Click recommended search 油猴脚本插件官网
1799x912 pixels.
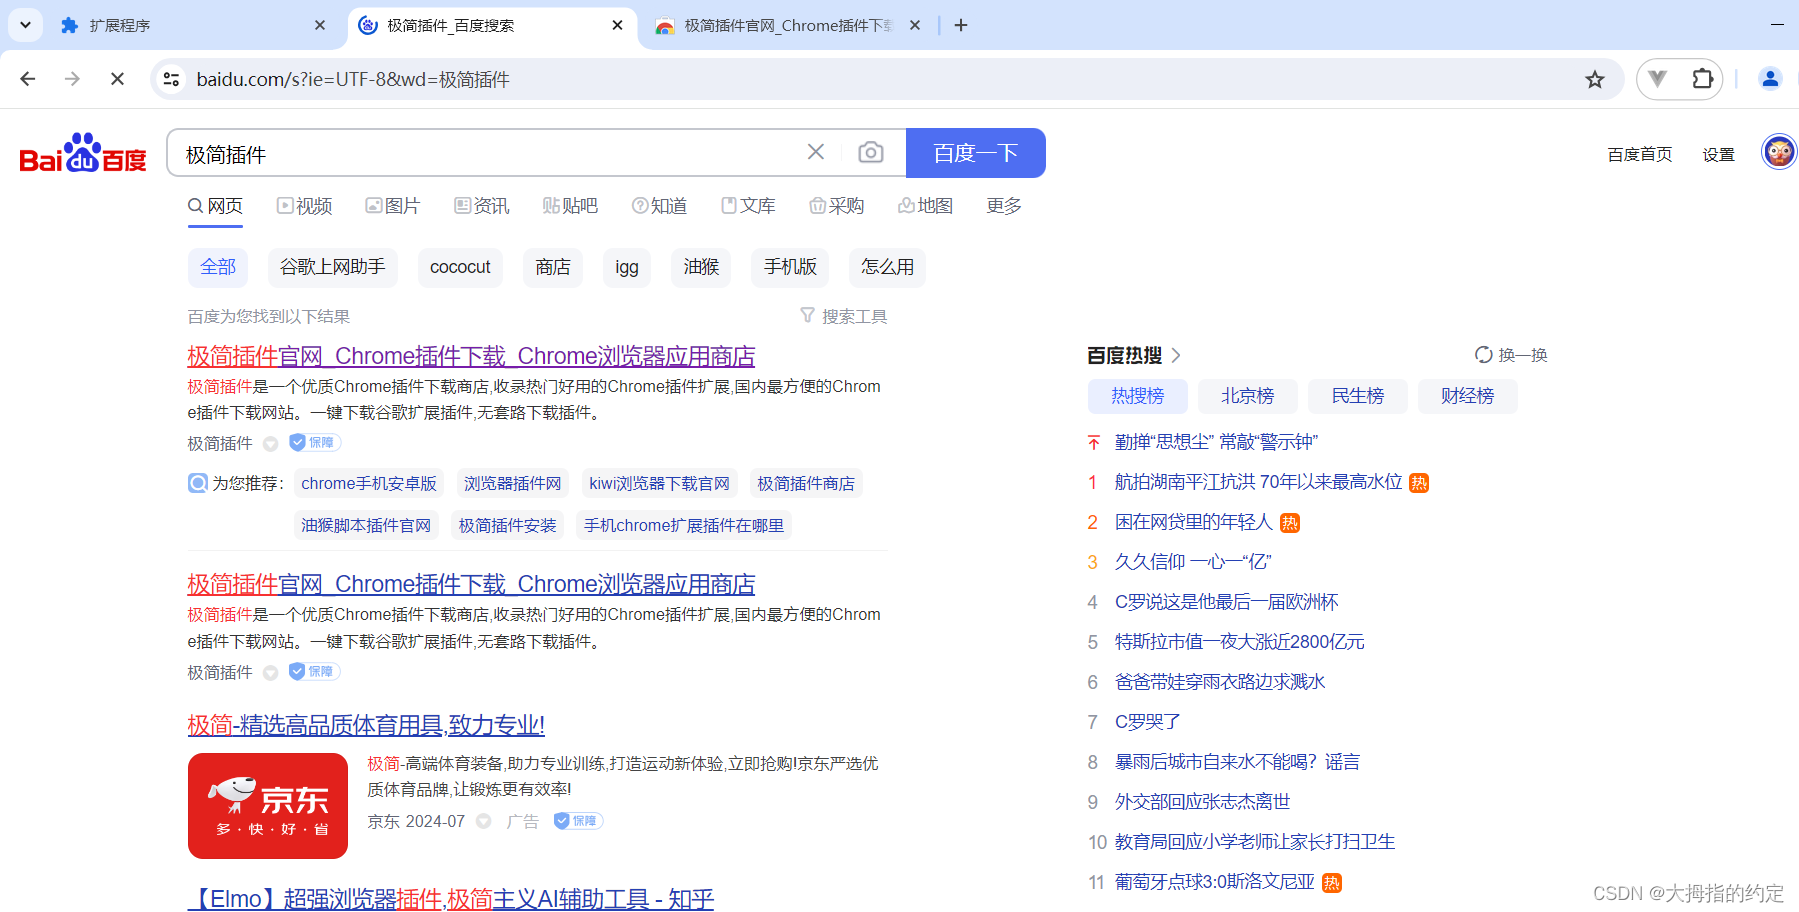pyautogui.click(x=366, y=526)
